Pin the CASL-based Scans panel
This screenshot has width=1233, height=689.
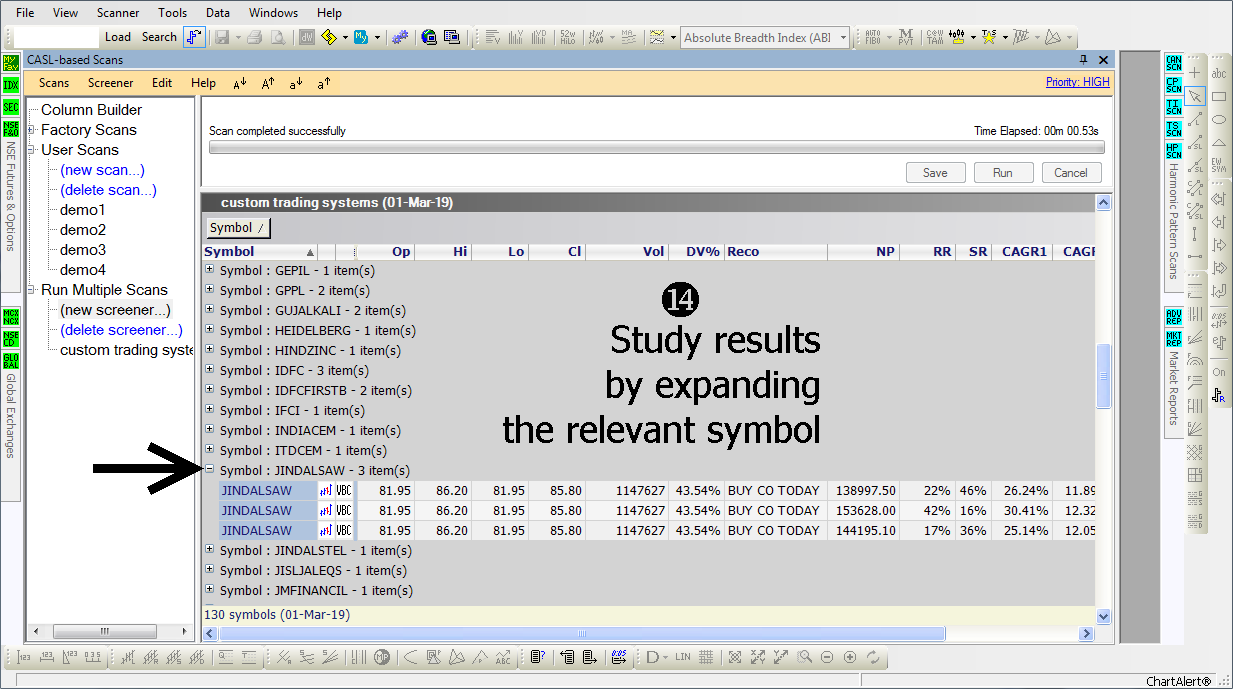click(x=1084, y=60)
